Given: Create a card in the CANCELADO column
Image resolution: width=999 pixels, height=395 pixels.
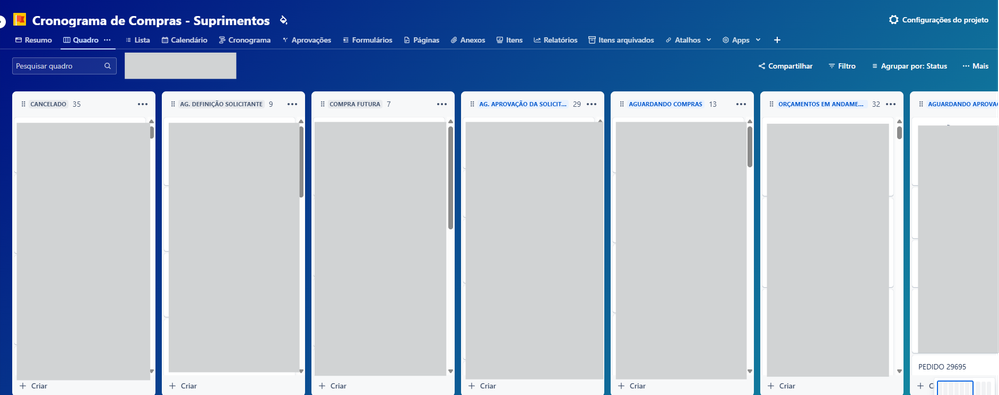Looking at the screenshot, I should point(33,385).
